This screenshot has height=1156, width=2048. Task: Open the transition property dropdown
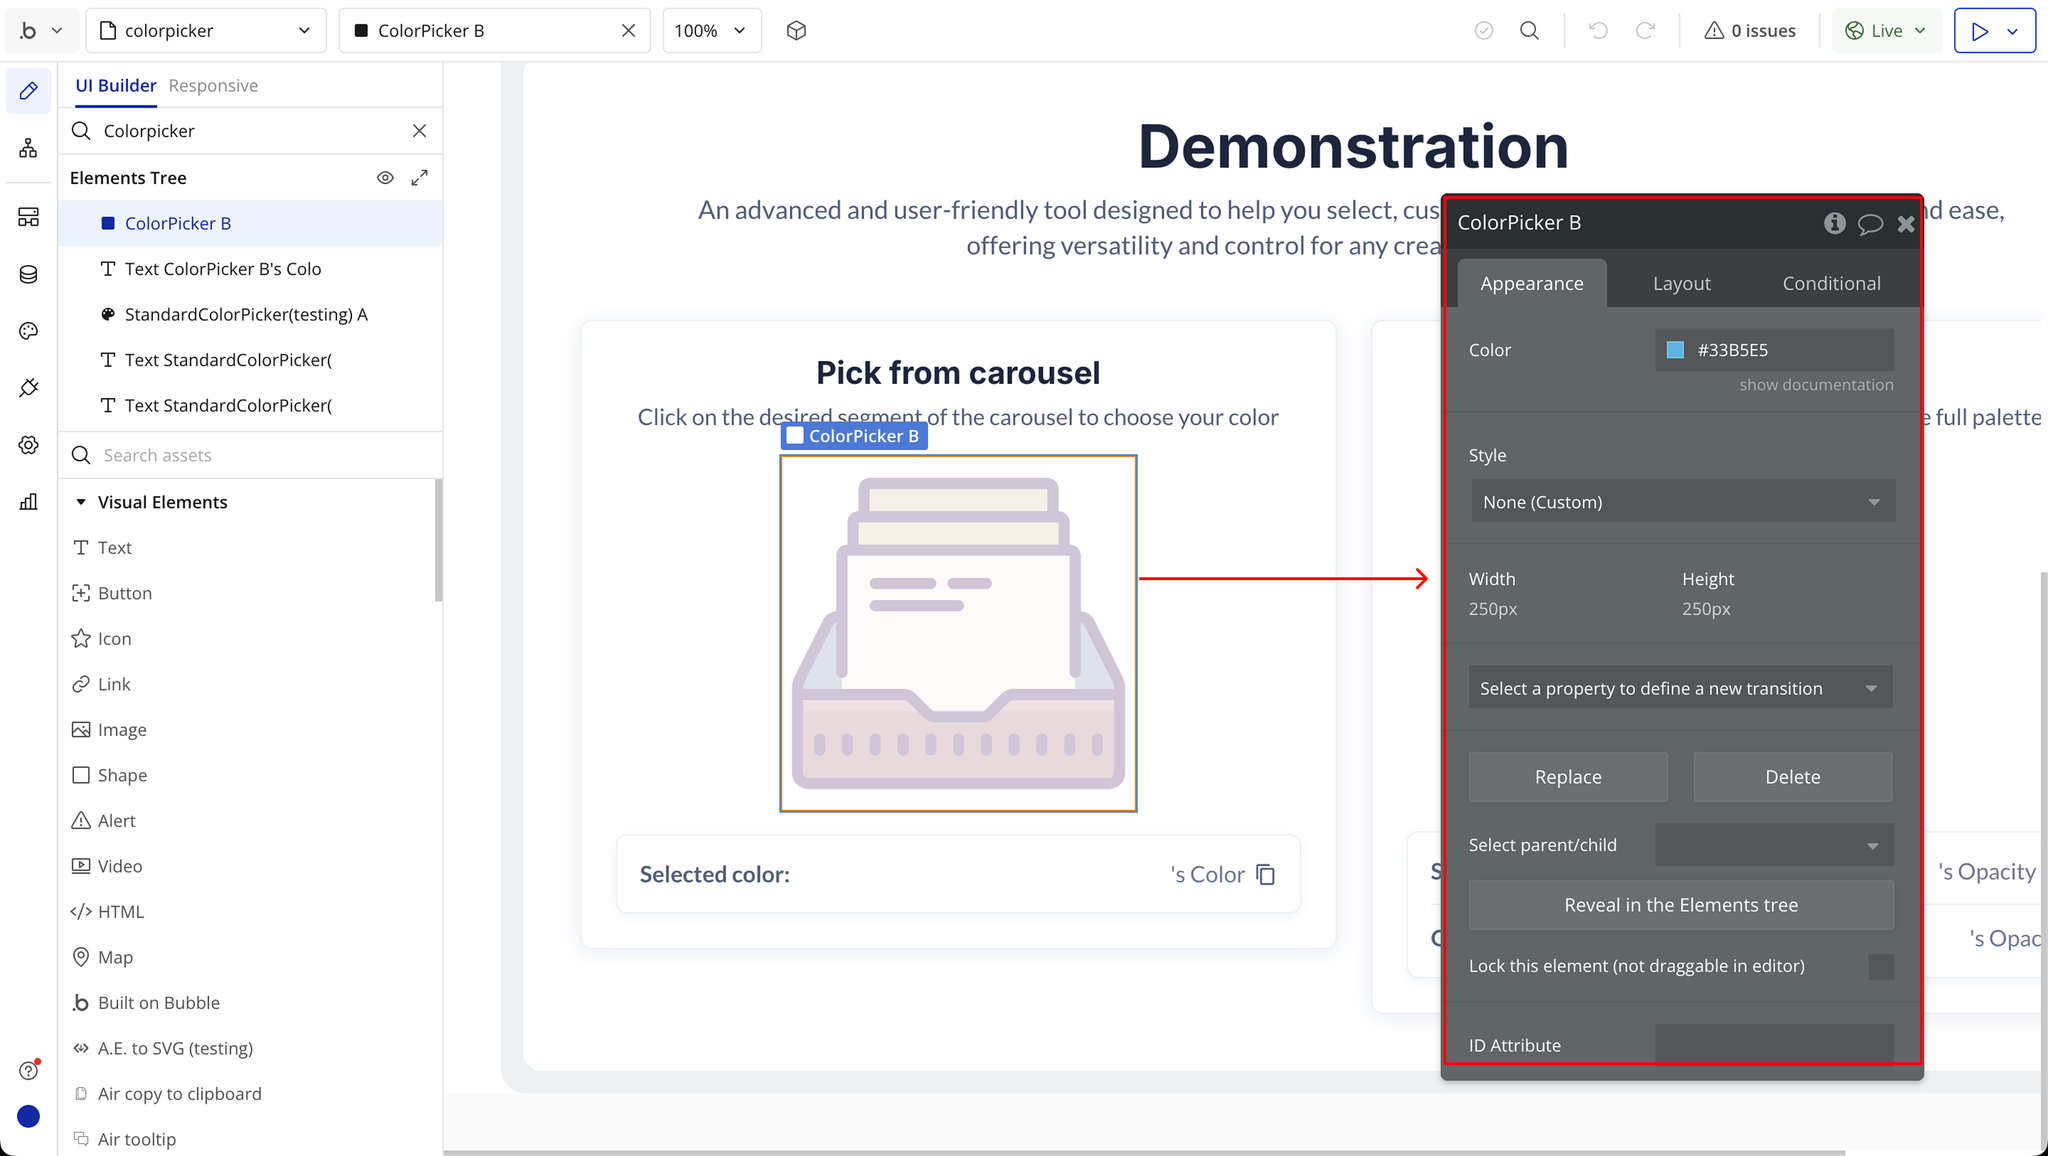(x=1680, y=688)
